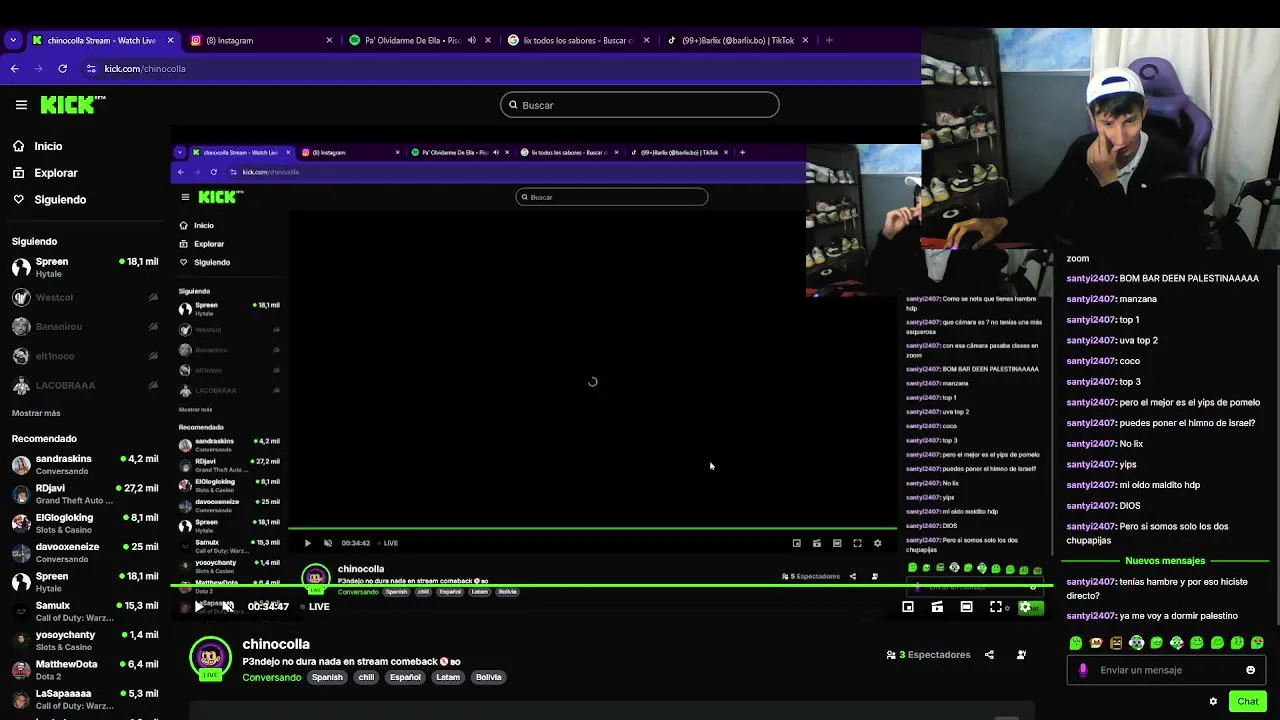Click the heart icon beside Siguiendo nav
The width and height of the screenshot is (1280, 720).
[x=19, y=199]
